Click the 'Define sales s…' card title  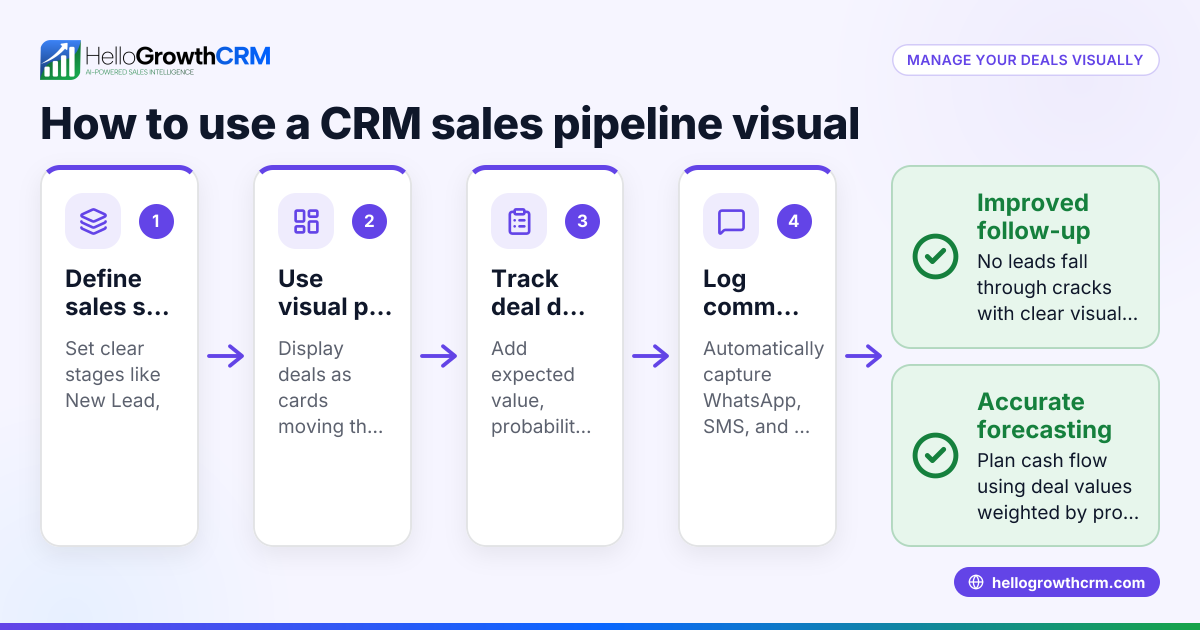click(x=117, y=293)
